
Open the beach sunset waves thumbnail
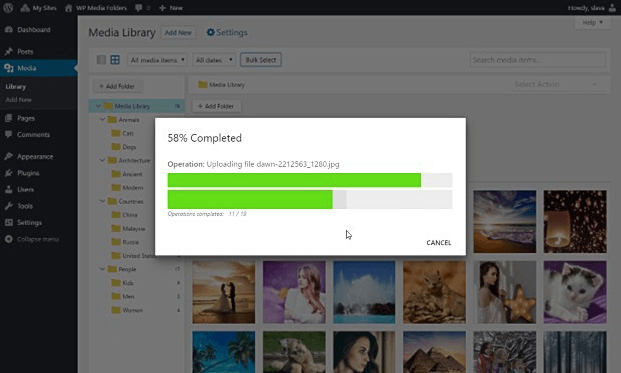tap(505, 221)
